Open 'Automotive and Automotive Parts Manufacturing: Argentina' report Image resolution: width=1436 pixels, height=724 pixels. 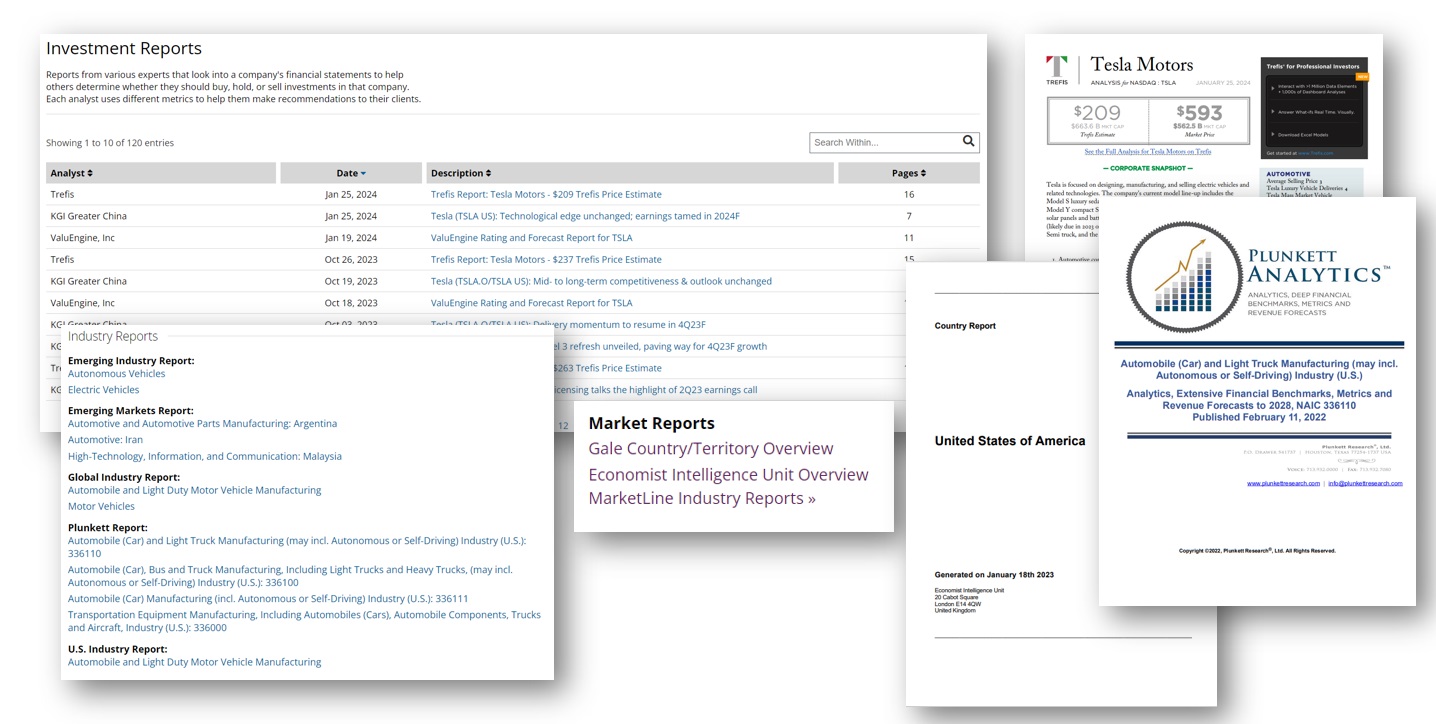[202, 423]
